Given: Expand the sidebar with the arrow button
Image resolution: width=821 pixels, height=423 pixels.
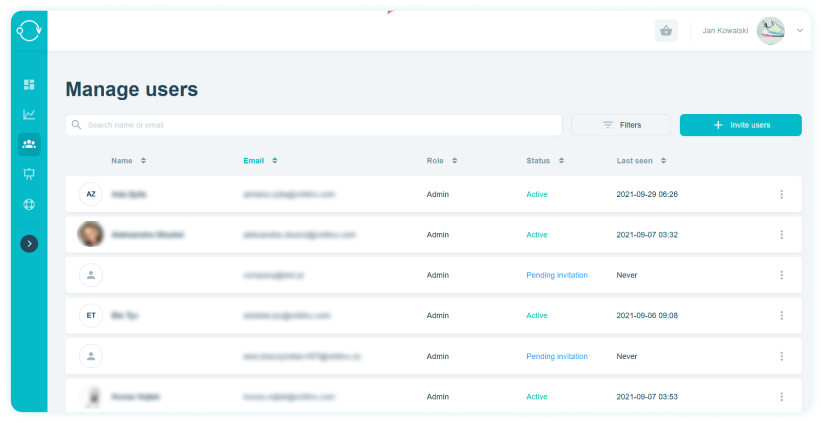Looking at the screenshot, I should point(29,243).
